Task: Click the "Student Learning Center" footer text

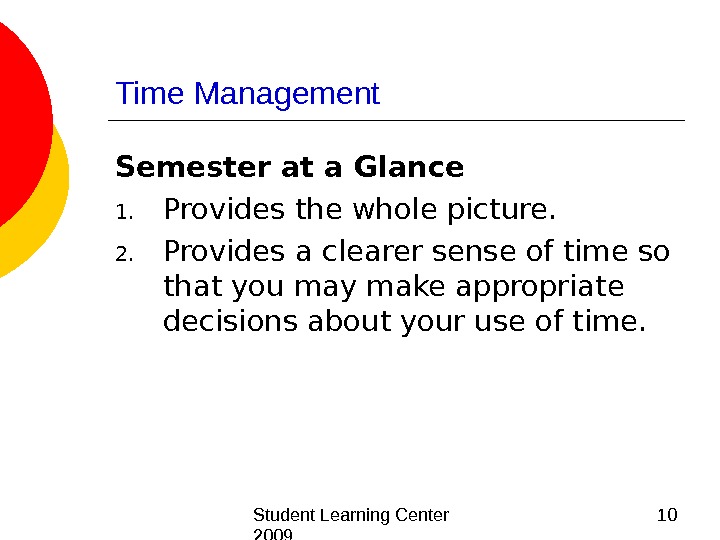Action: tap(351, 515)
